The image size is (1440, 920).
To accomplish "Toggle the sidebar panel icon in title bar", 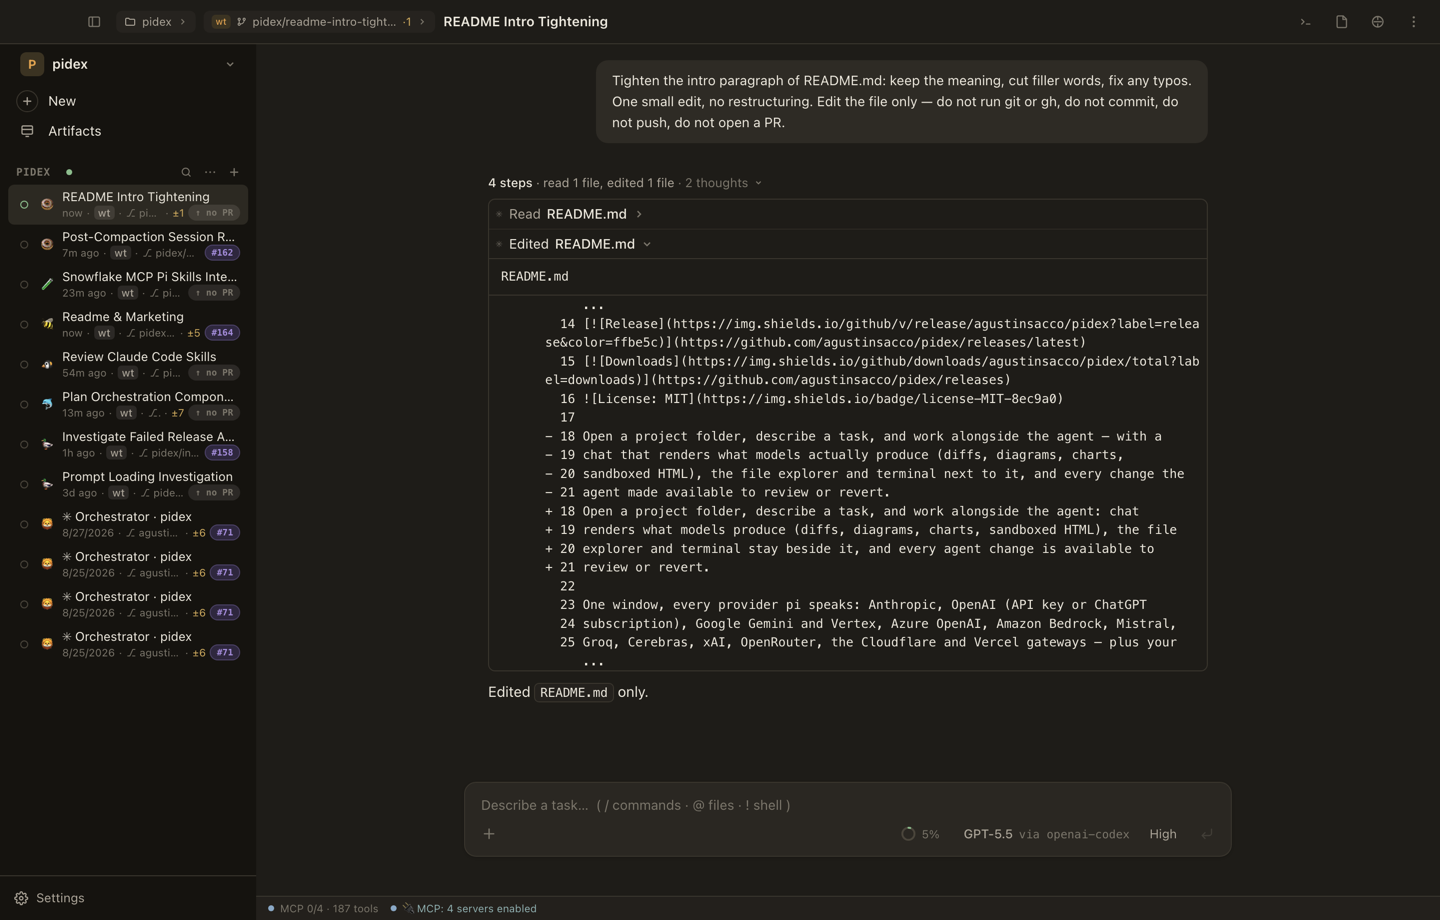I will point(94,22).
